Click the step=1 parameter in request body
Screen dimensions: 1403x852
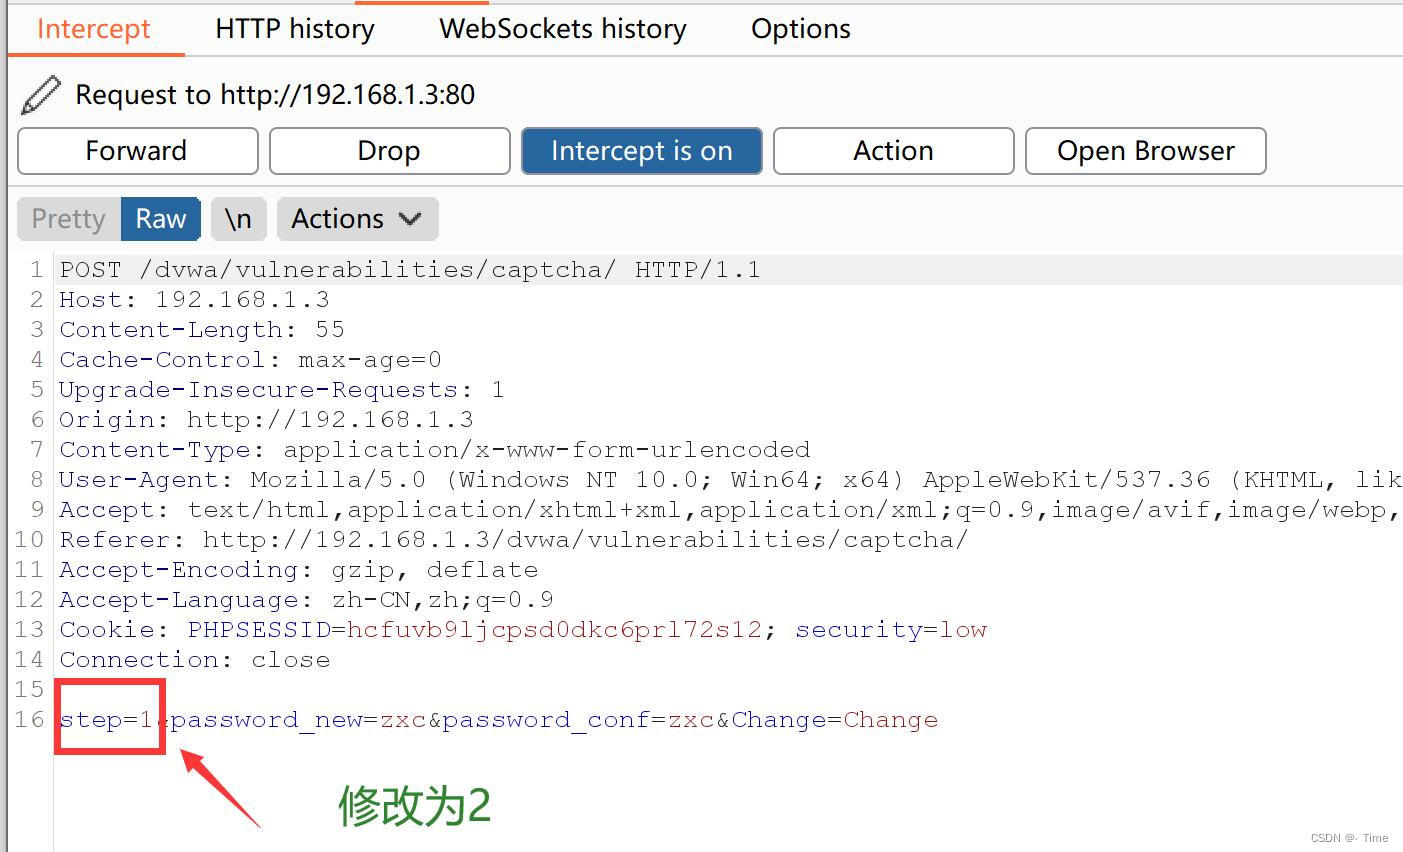click(x=106, y=720)
